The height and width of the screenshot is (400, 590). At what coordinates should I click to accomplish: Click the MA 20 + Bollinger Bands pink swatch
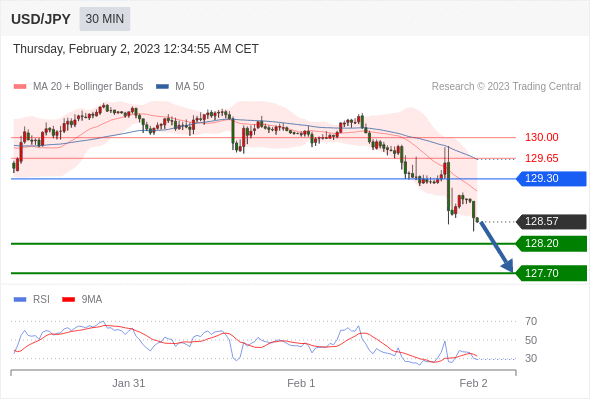tap(20, 87)
